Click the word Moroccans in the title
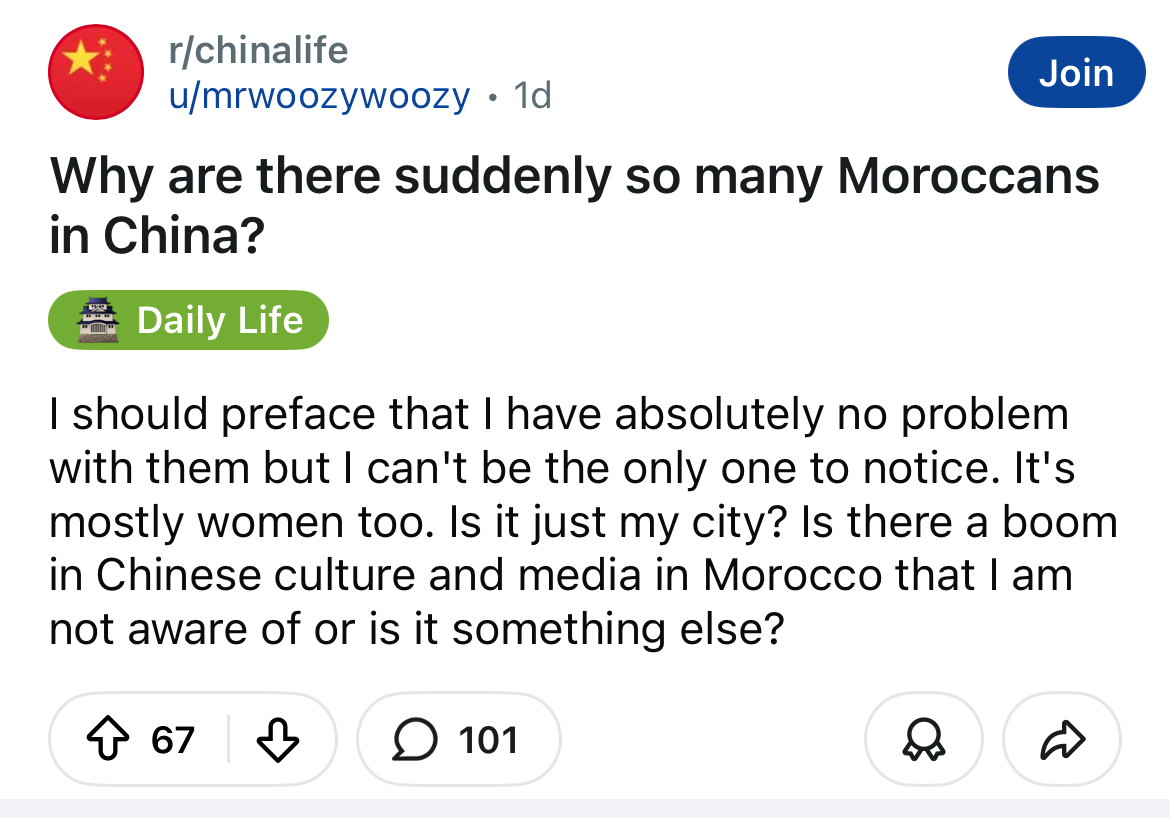The width and height of the screenshot is (1170, 818). 968,176
